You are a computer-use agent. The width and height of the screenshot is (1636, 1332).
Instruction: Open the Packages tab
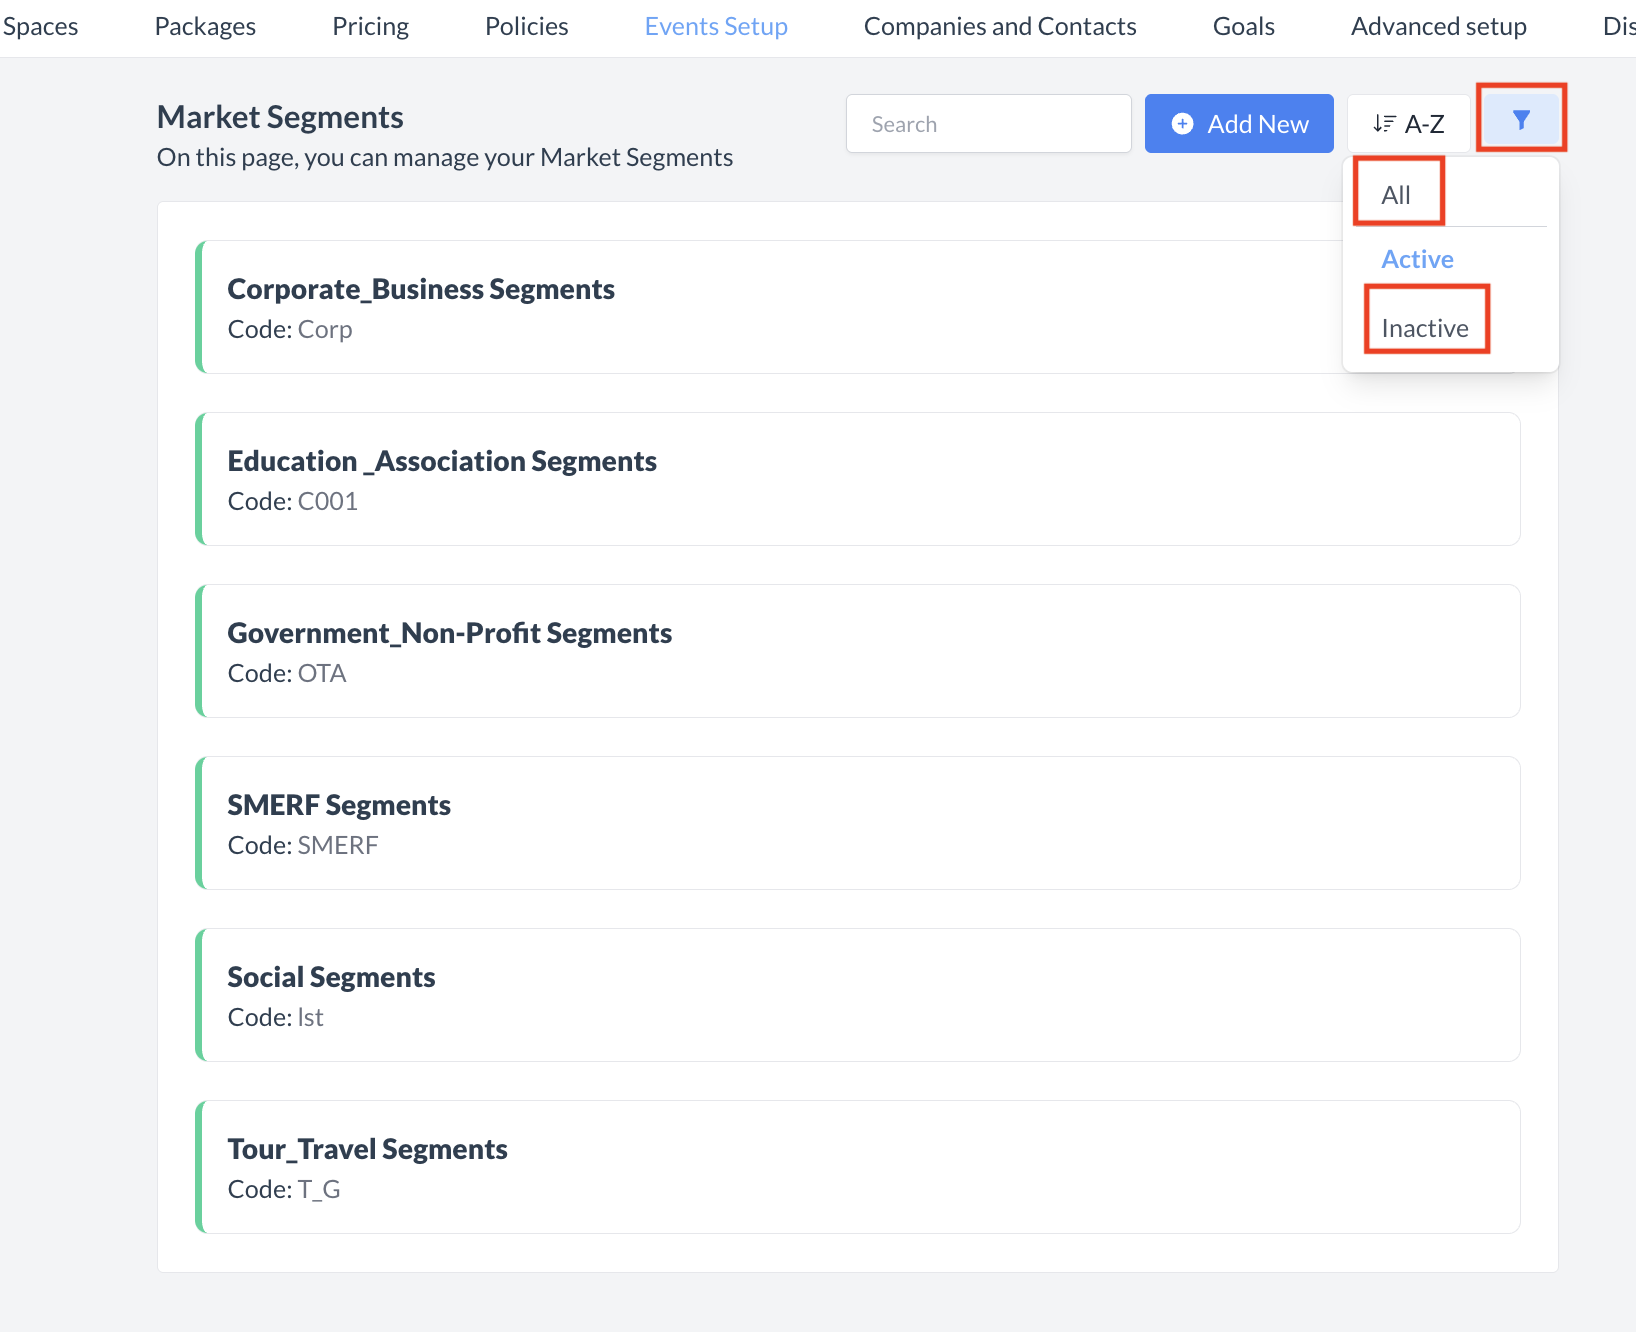[x=205, y=27]
